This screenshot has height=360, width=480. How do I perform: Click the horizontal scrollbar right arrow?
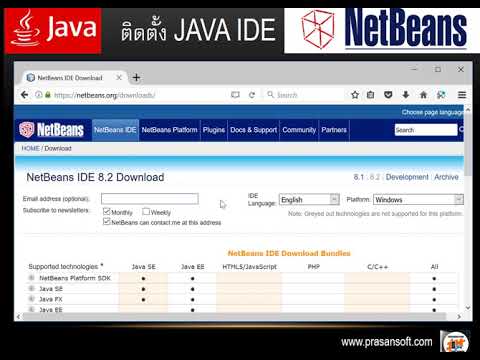459,317
